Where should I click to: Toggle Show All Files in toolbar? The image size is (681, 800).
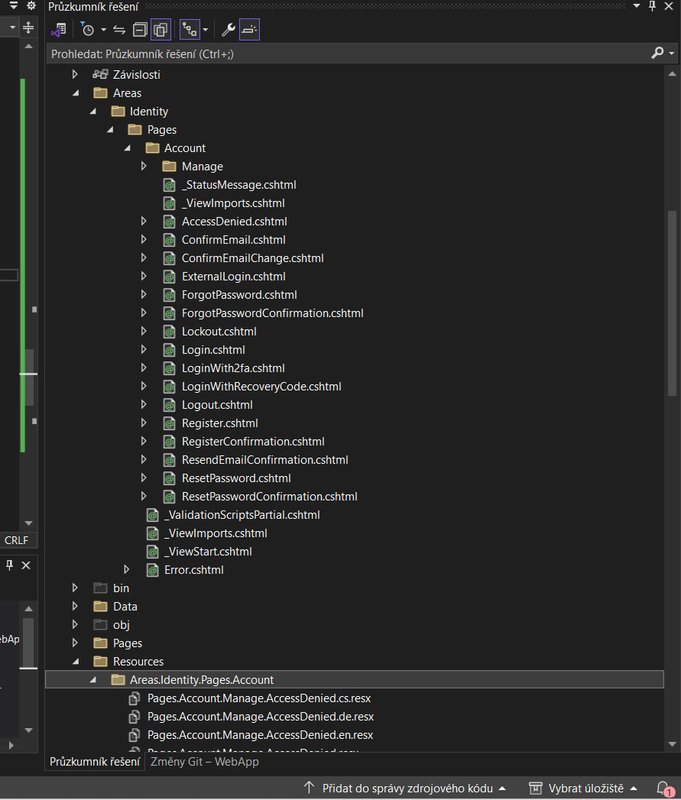(160, 29)
